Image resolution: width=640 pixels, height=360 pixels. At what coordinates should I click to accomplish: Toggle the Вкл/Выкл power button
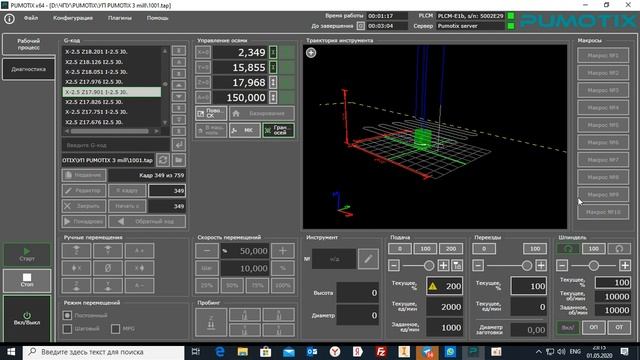click(x=27, y=318)
